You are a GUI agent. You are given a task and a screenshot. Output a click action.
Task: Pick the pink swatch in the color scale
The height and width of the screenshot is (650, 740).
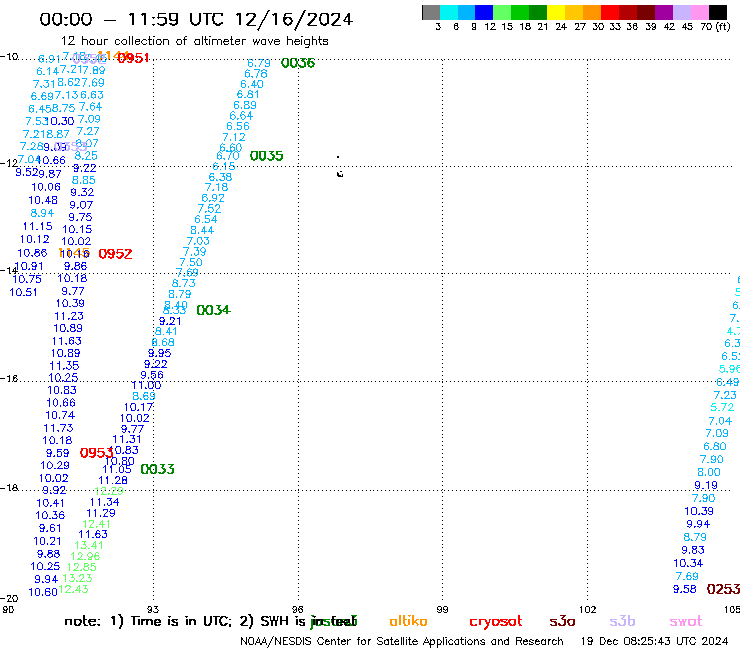pyautogui.click(x=699, y=12)
